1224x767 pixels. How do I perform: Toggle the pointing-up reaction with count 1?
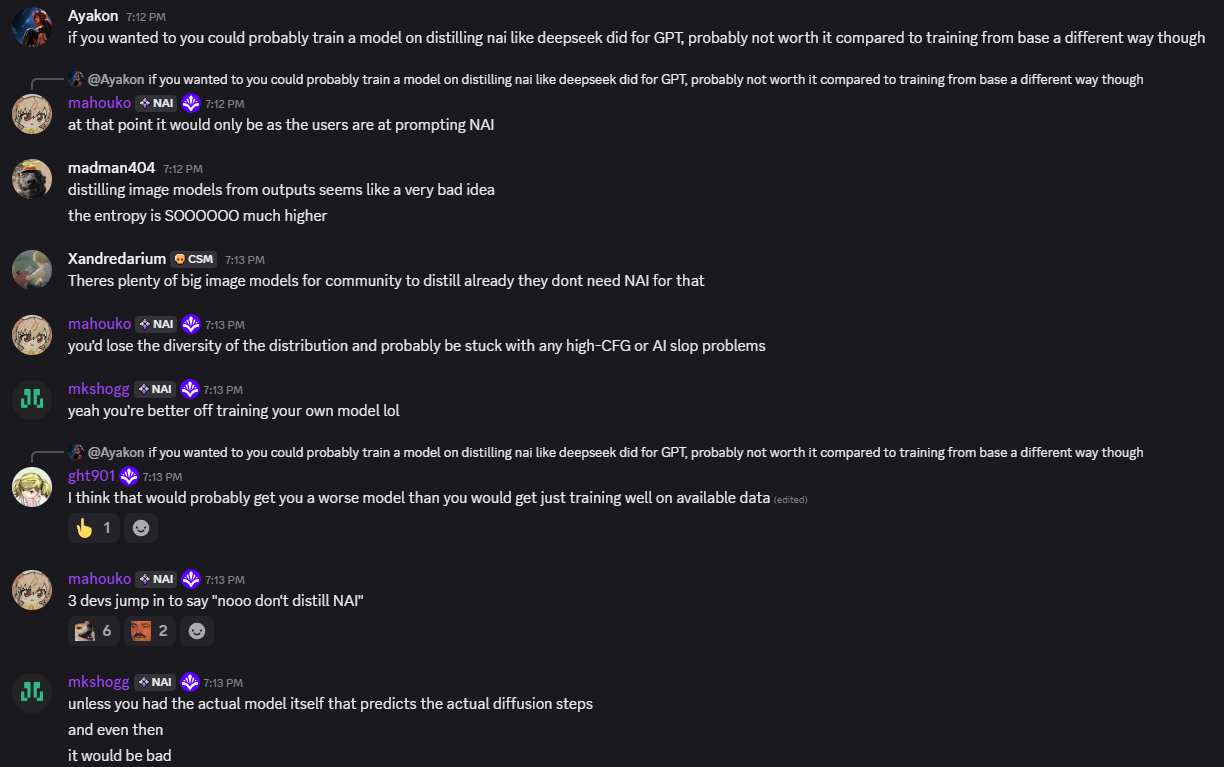(x=94, y=527)
